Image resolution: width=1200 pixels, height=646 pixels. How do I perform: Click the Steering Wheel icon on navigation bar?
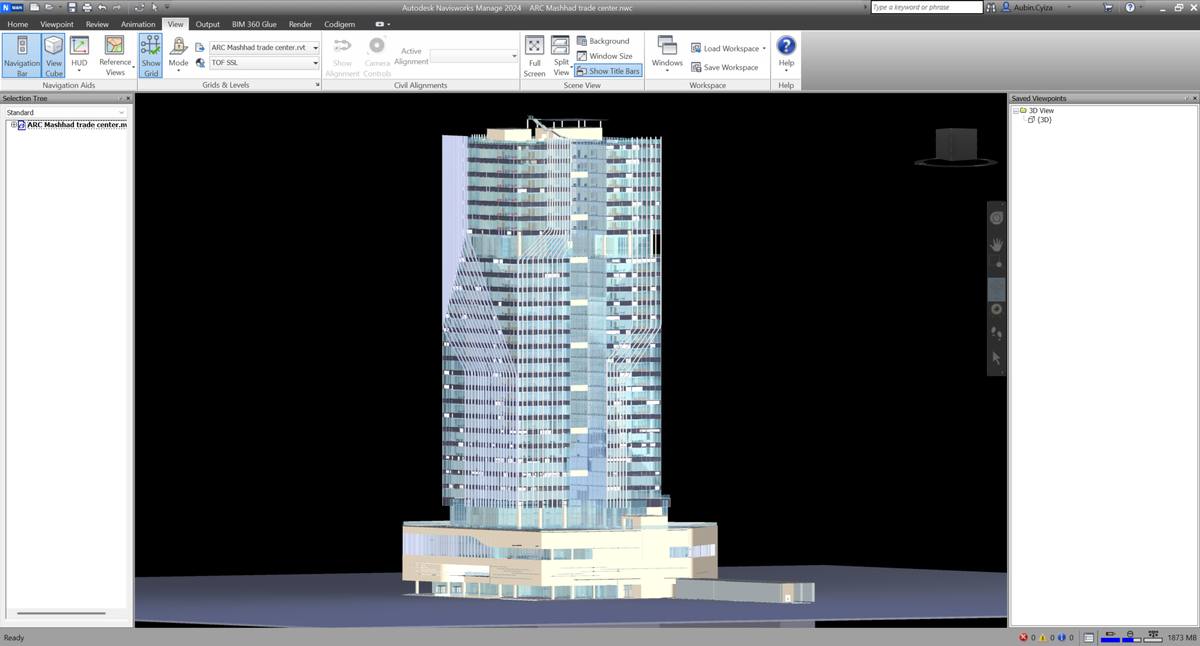(996, 218)
